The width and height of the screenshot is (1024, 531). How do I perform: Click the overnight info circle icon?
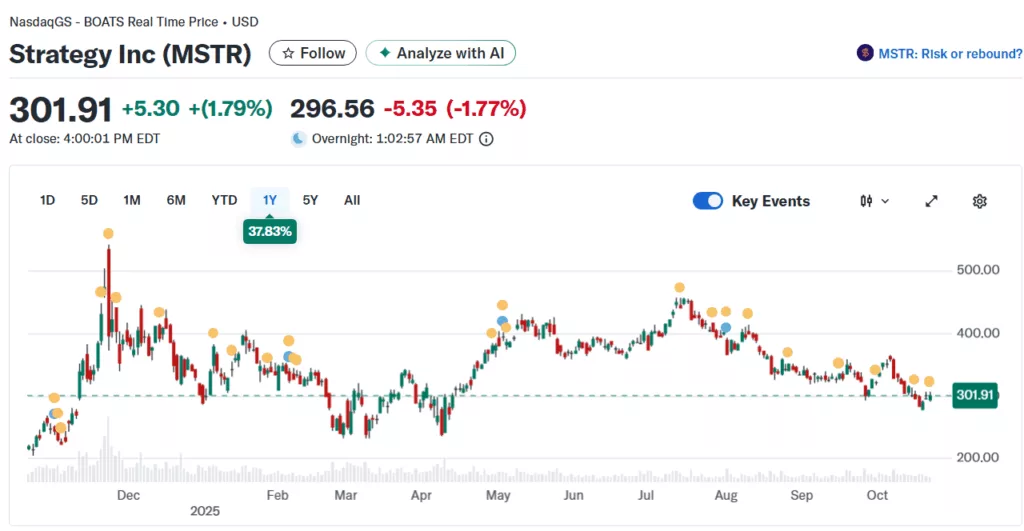tap(486, 139)
